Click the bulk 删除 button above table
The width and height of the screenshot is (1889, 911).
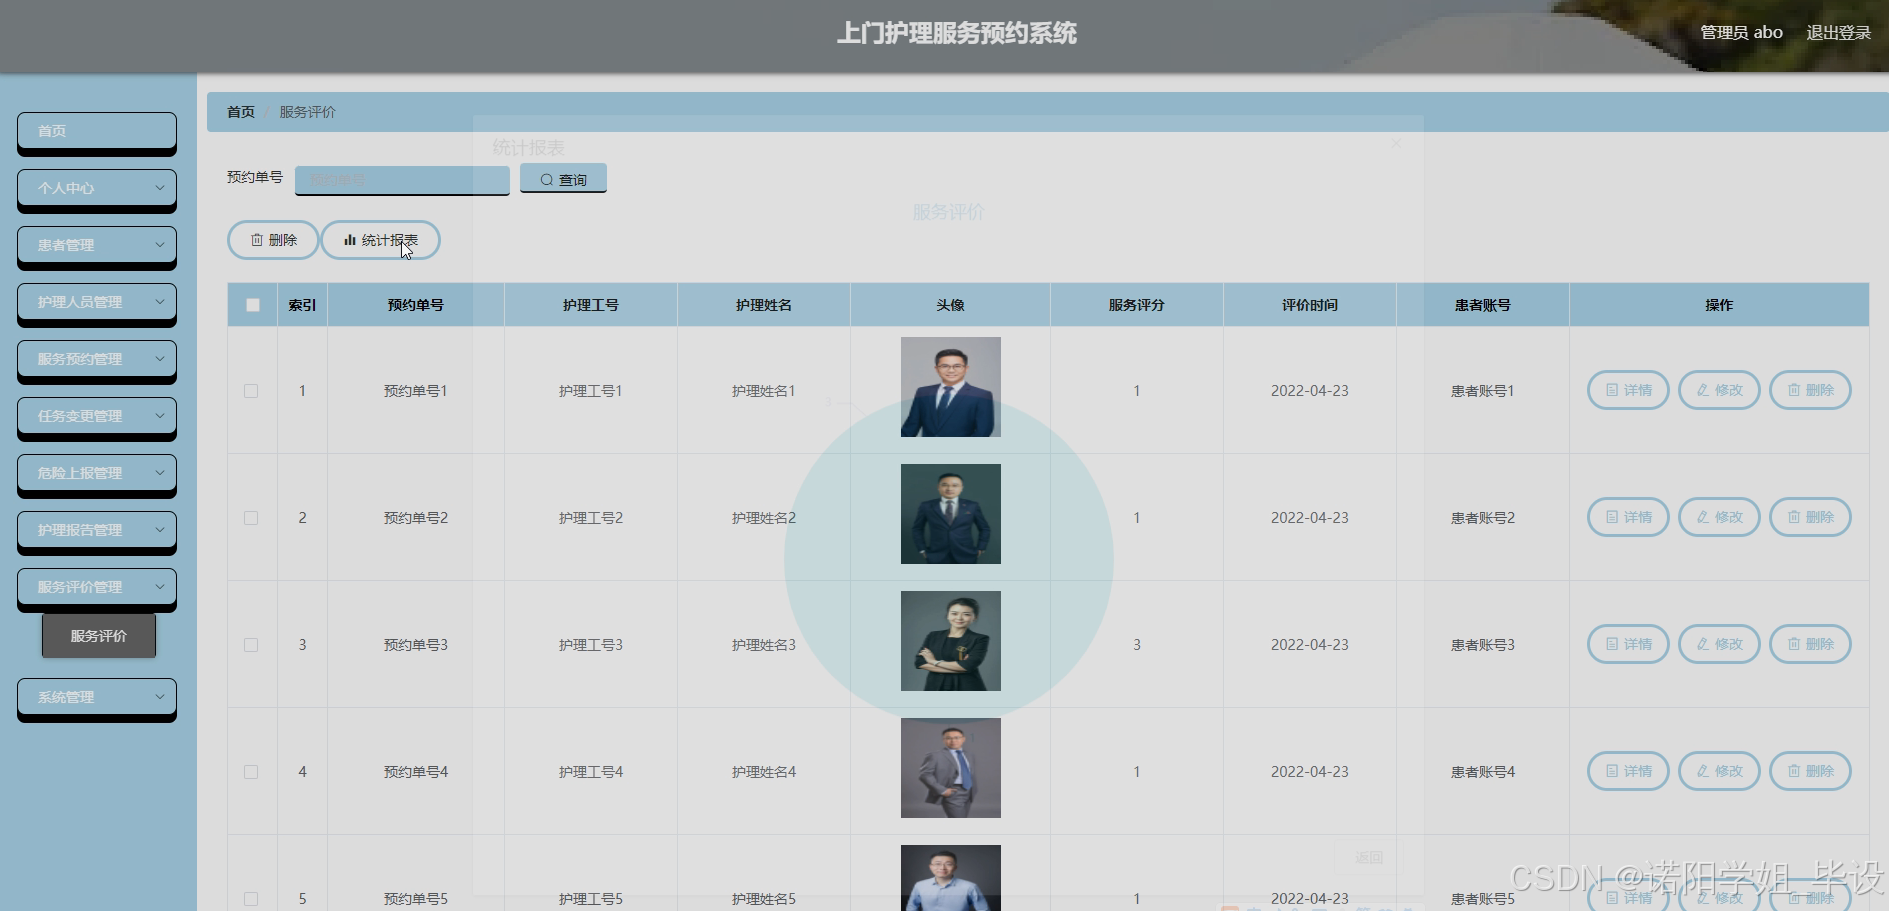pyautogui.click(x=273, y=240)
